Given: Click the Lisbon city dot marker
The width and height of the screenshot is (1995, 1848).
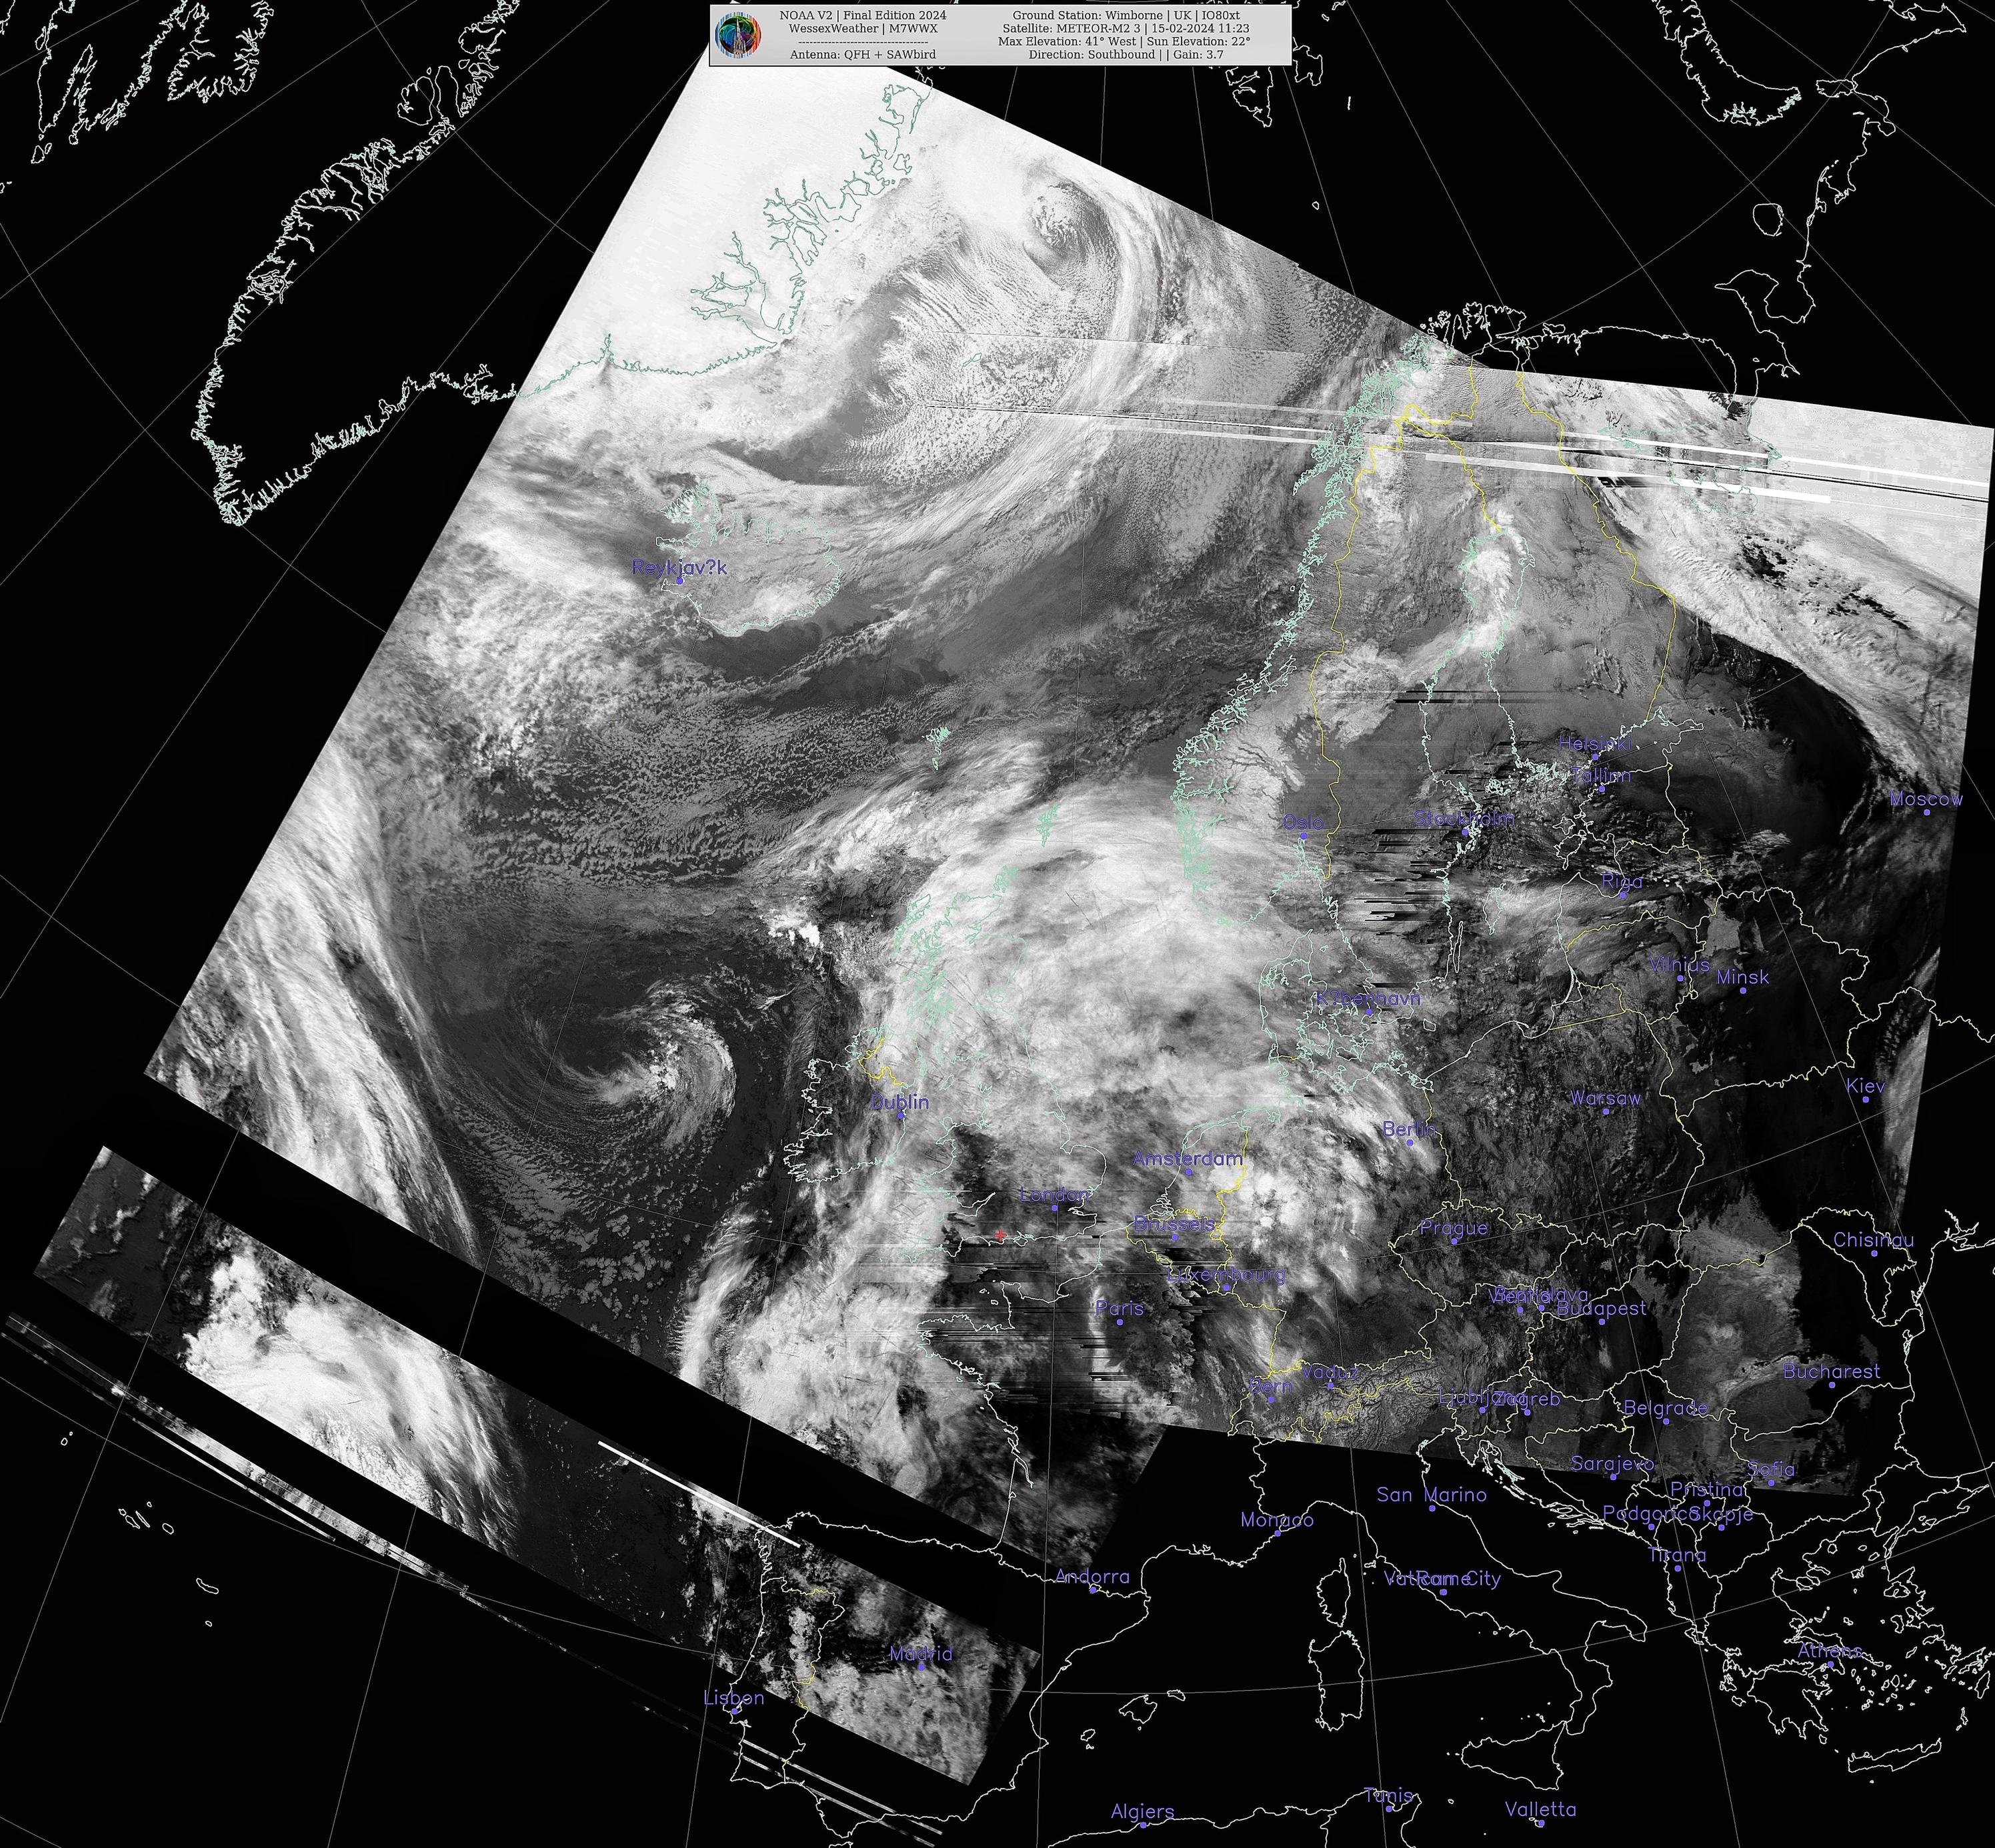Looking at the screenshot, I should (x=735, y=1711).
